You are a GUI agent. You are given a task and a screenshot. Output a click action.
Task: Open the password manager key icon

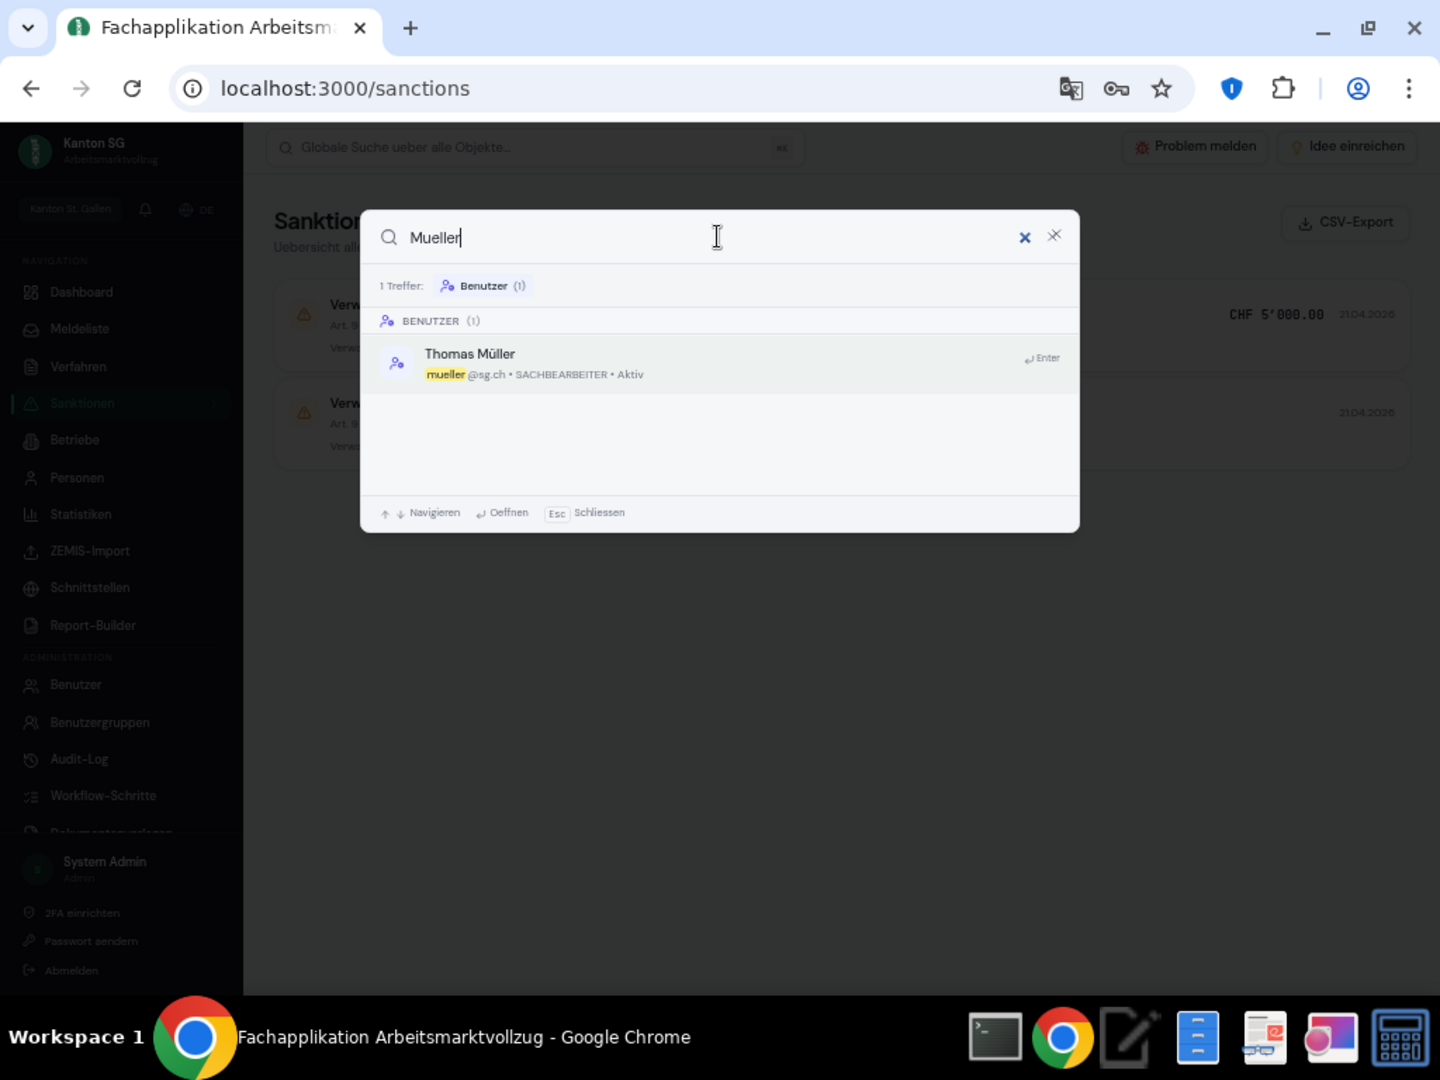pyautogui.click(x=1116, y=89)
